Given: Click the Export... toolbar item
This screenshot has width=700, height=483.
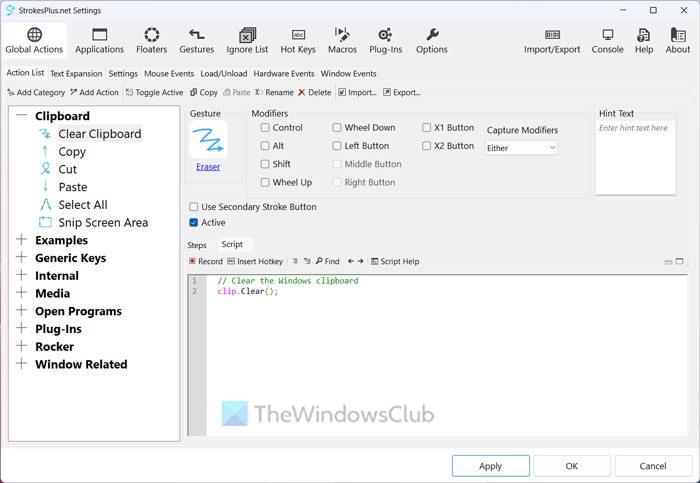Looking at the screenshot, I should (x=401, y=92).
